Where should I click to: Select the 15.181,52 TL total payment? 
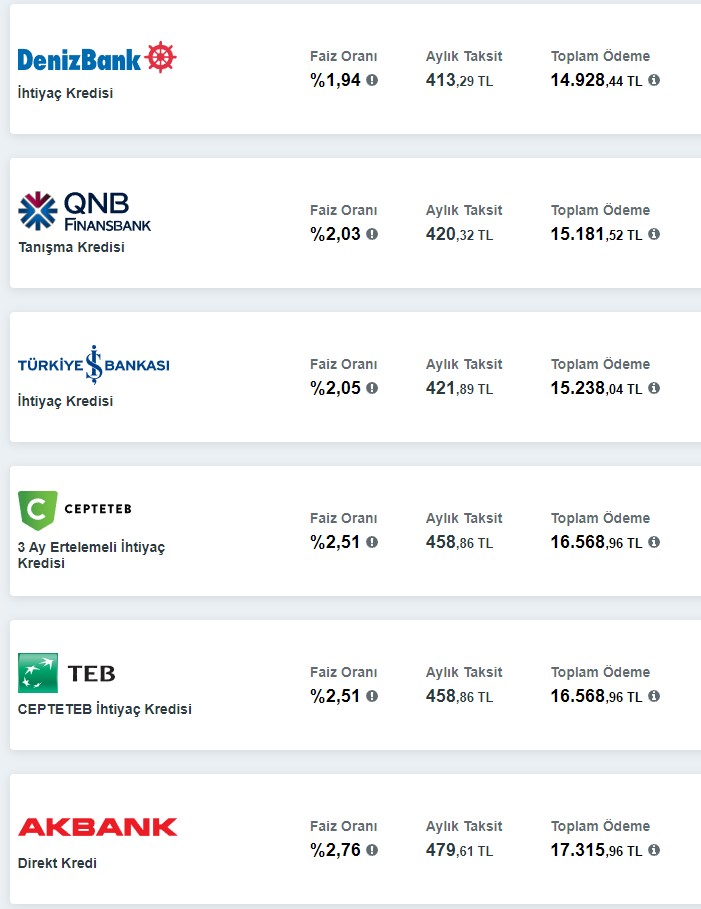[597, 234]
